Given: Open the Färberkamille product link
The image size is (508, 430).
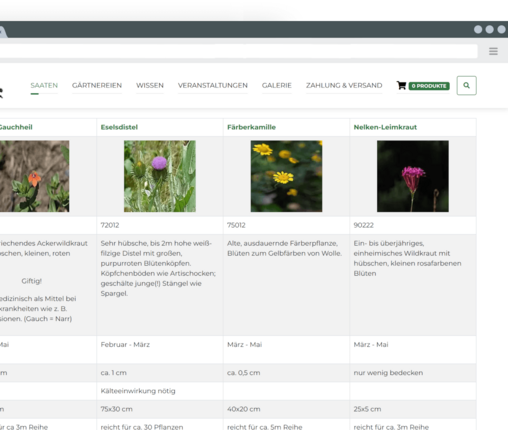Looking at the screenshot, I should tap(251, 127).
